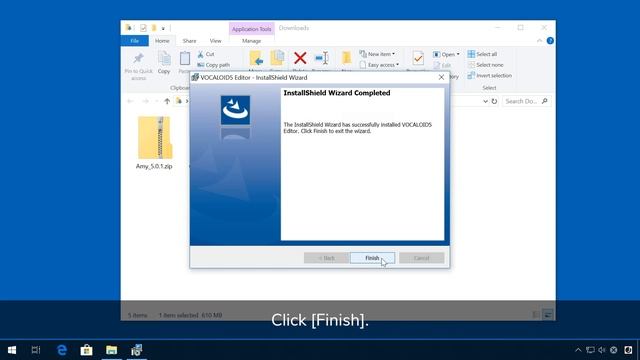Click the Explorer Help question icon
The width and height of the screenshot is (640, 360).
(x=550, y=41)
